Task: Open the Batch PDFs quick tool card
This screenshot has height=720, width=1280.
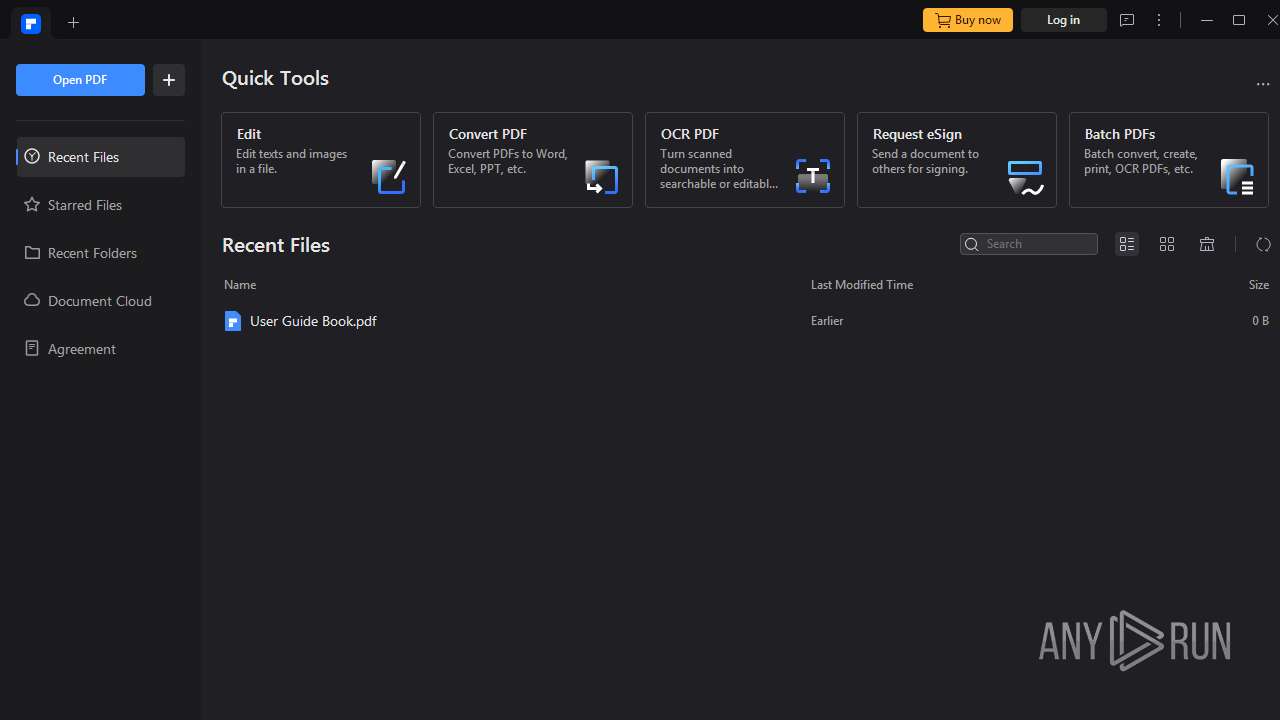Action: coord(1169,160)
